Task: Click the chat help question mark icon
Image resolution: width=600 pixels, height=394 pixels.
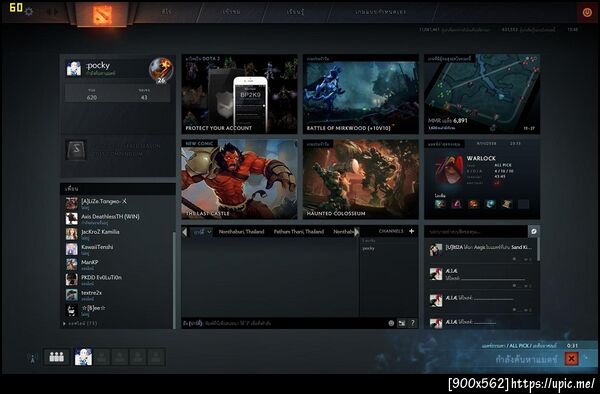Action: point(412,323)
